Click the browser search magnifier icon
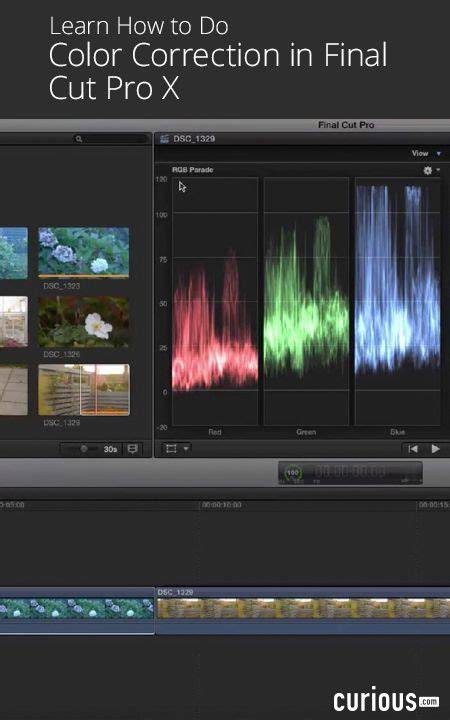 coord(79,139)
